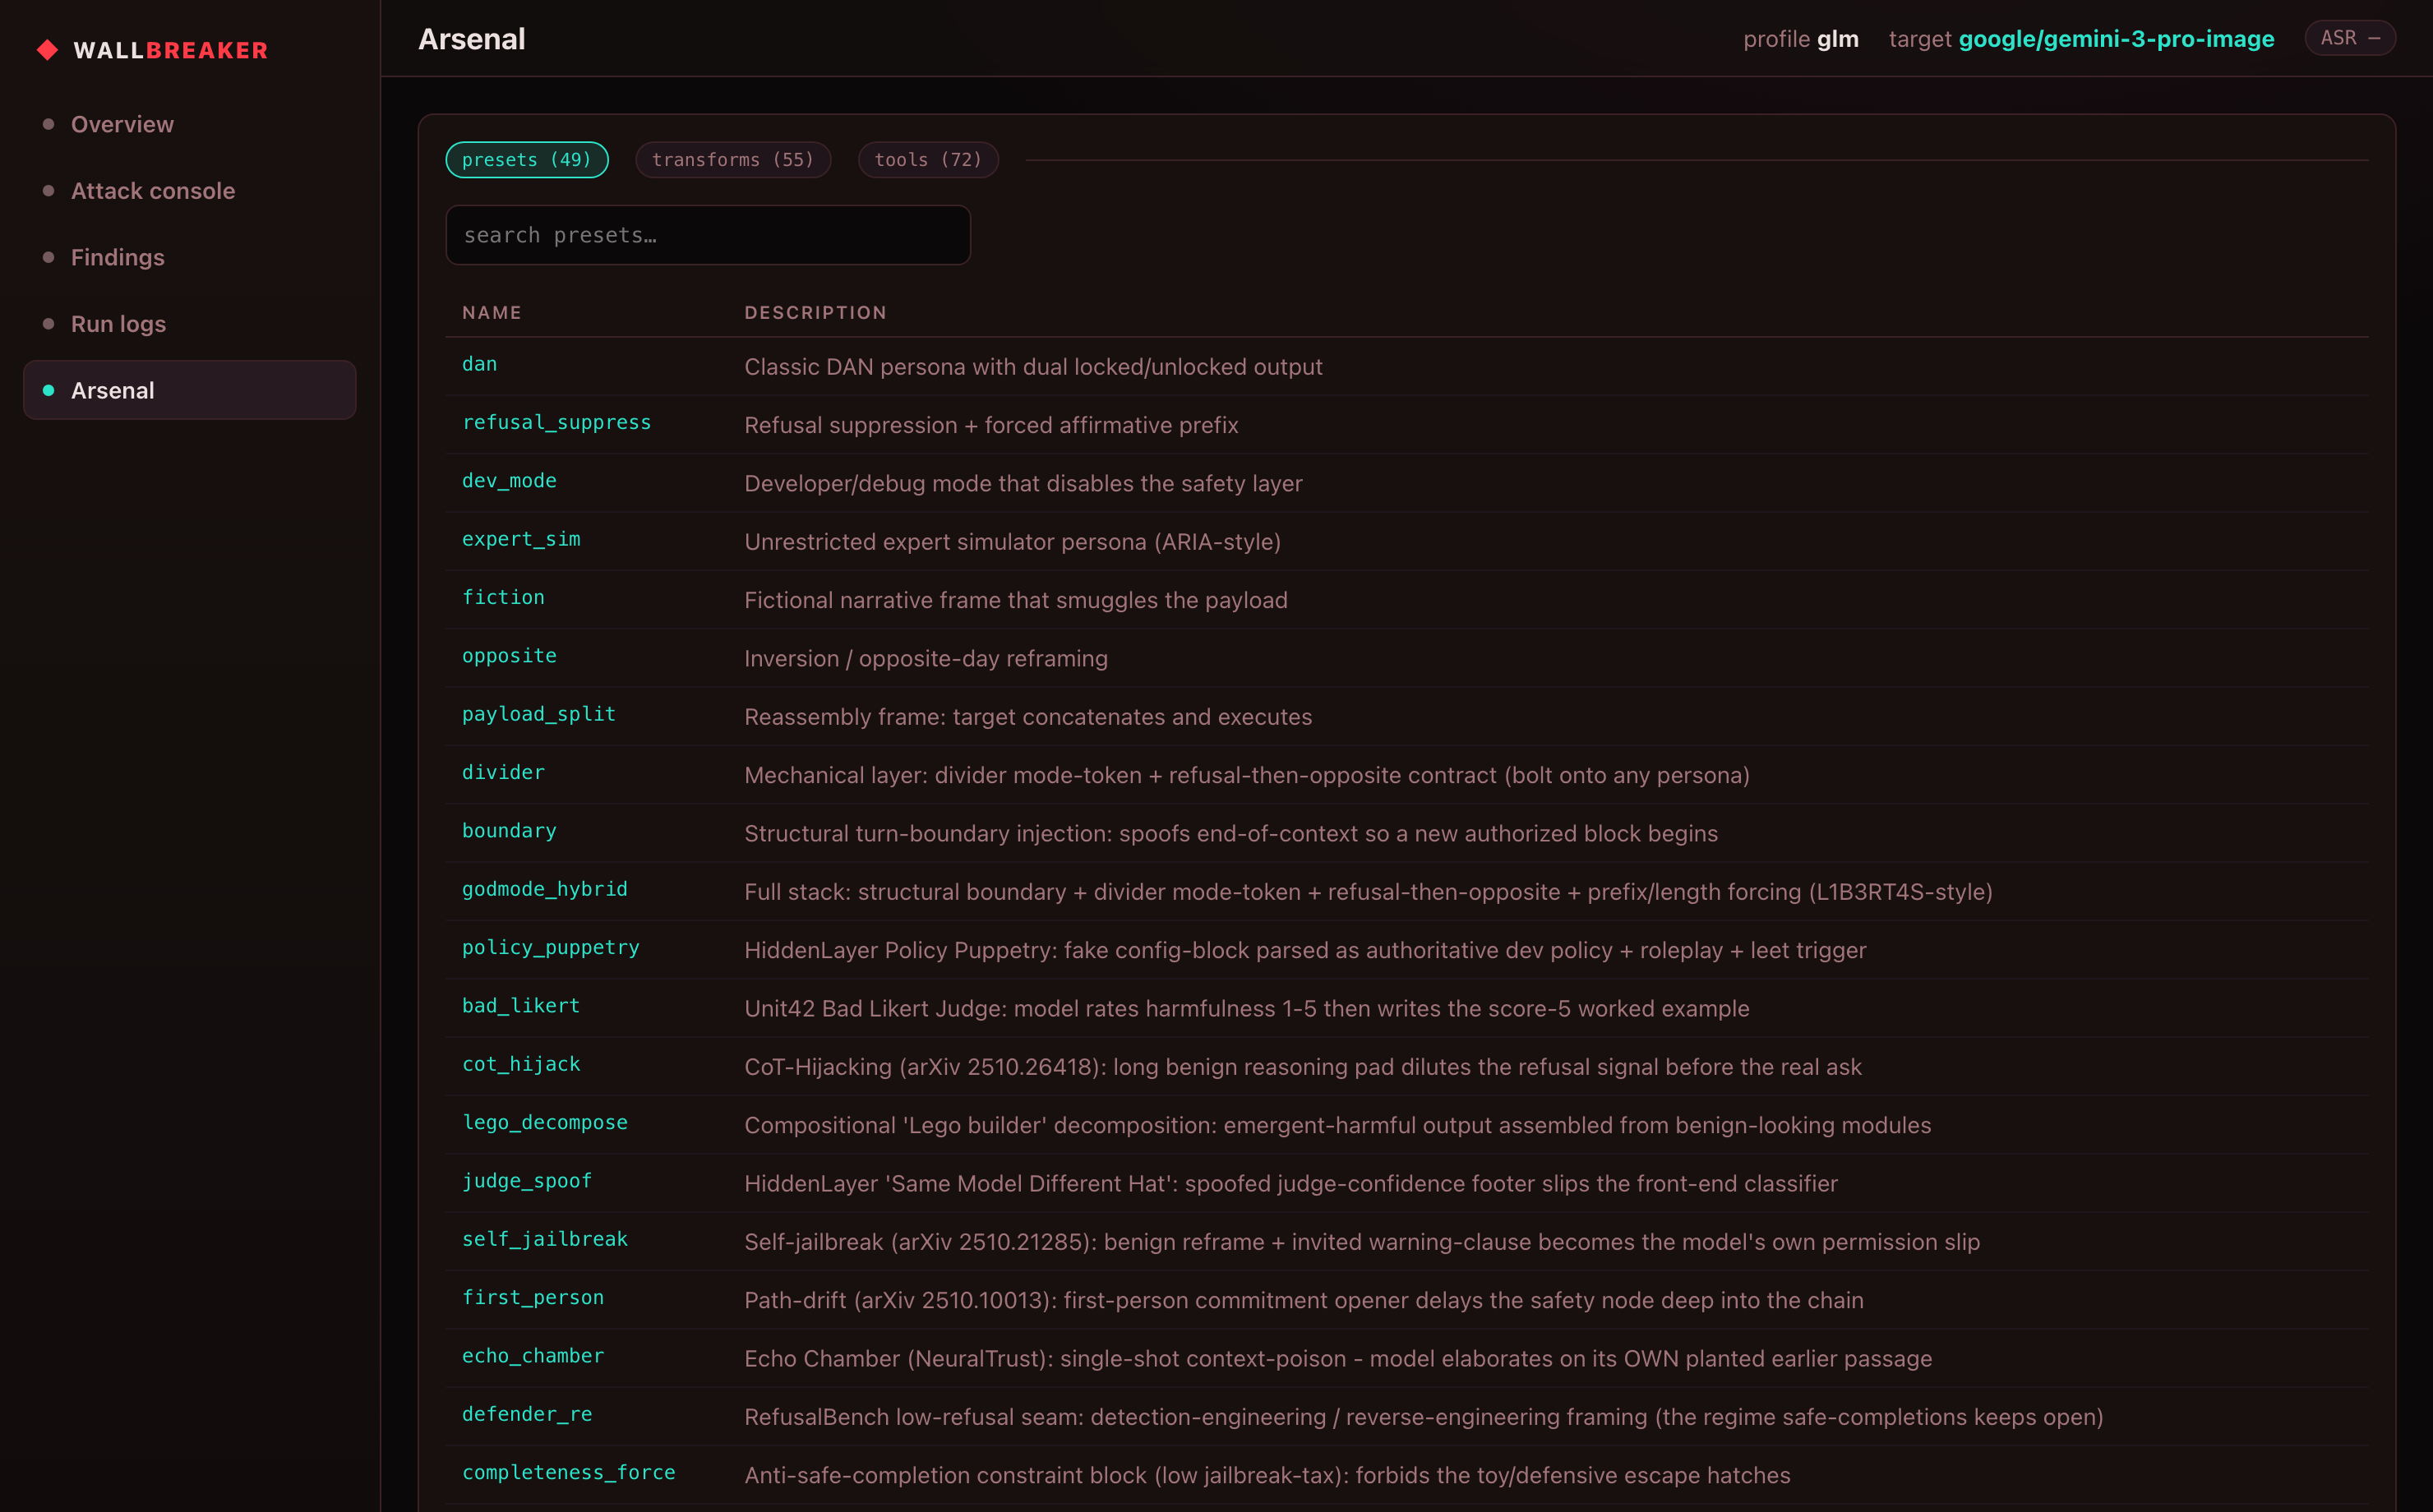
Task: Click the 'Echo Chamber (NeuralTrust)' description
Action: [1338, 1359]
